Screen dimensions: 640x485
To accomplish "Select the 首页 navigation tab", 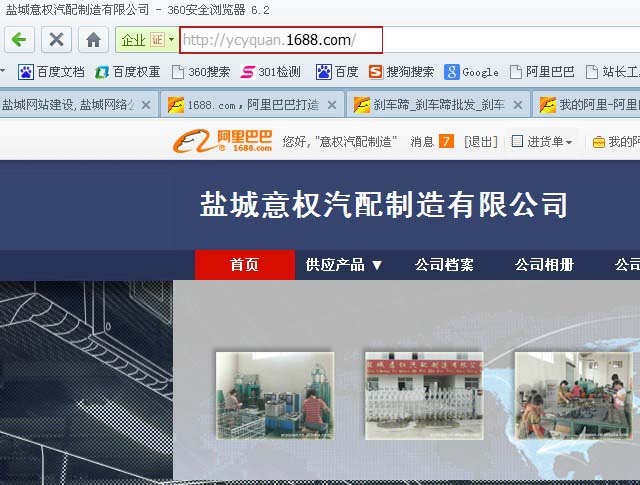I will [244, 265].
